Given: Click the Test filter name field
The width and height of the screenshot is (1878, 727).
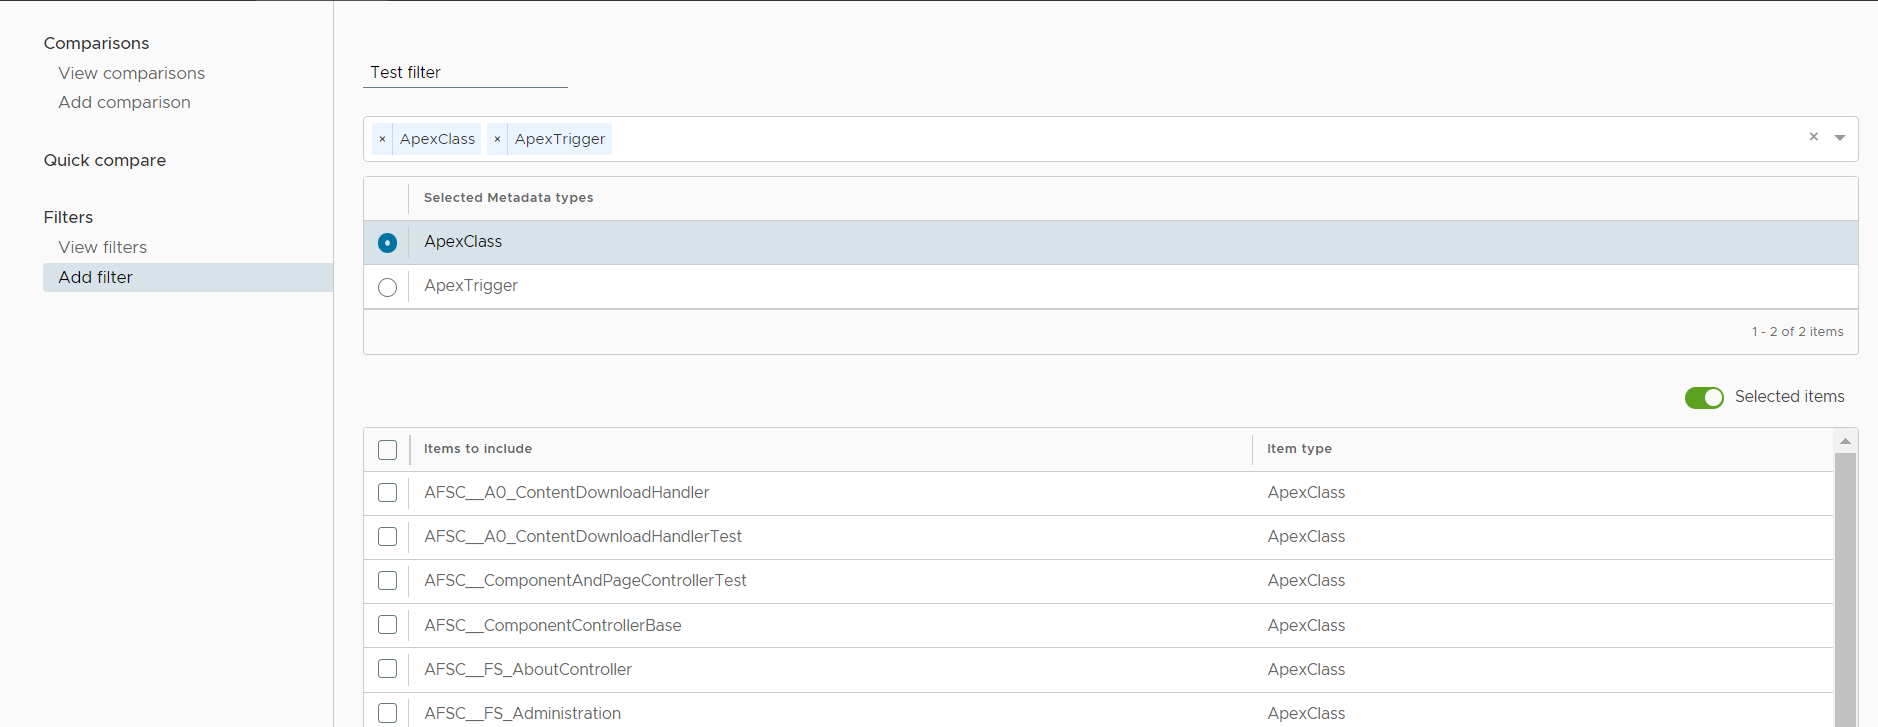Looking at the screenshot, I should click(x=465, y=72).
